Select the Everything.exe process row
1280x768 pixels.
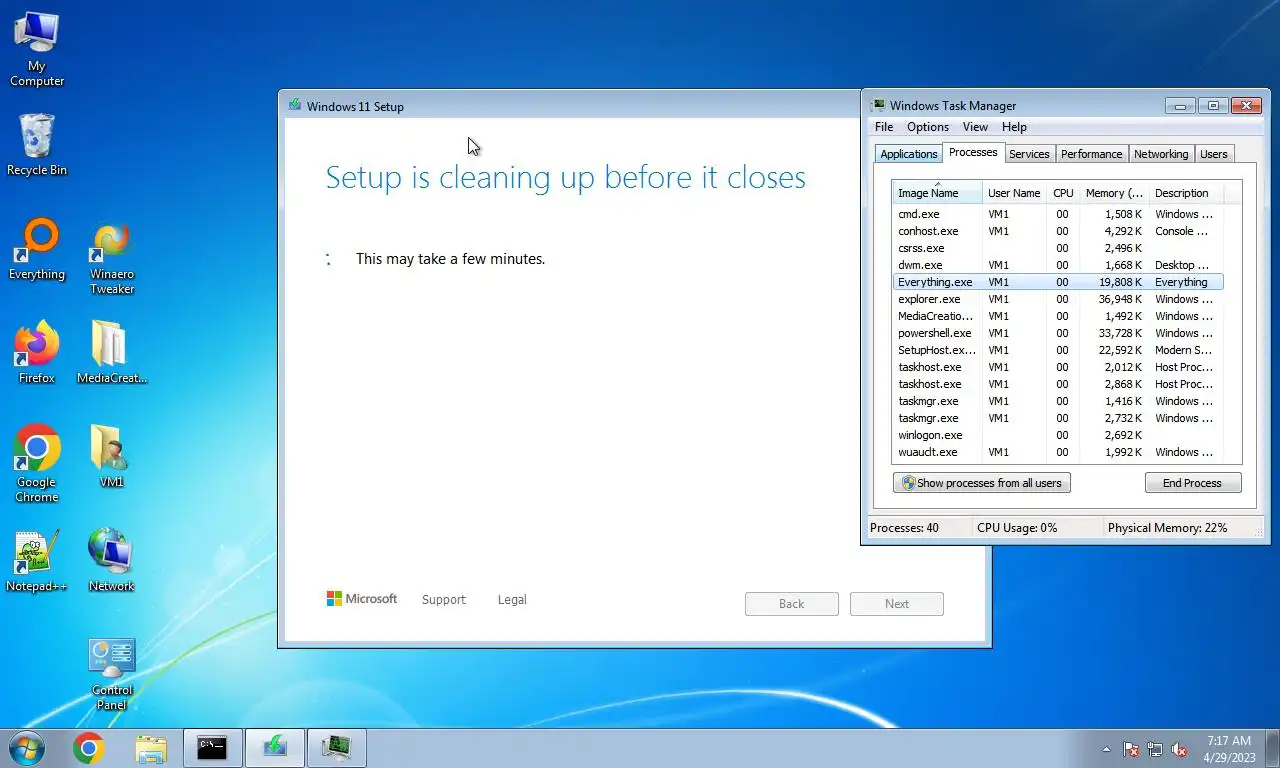tap(1058, 282)
